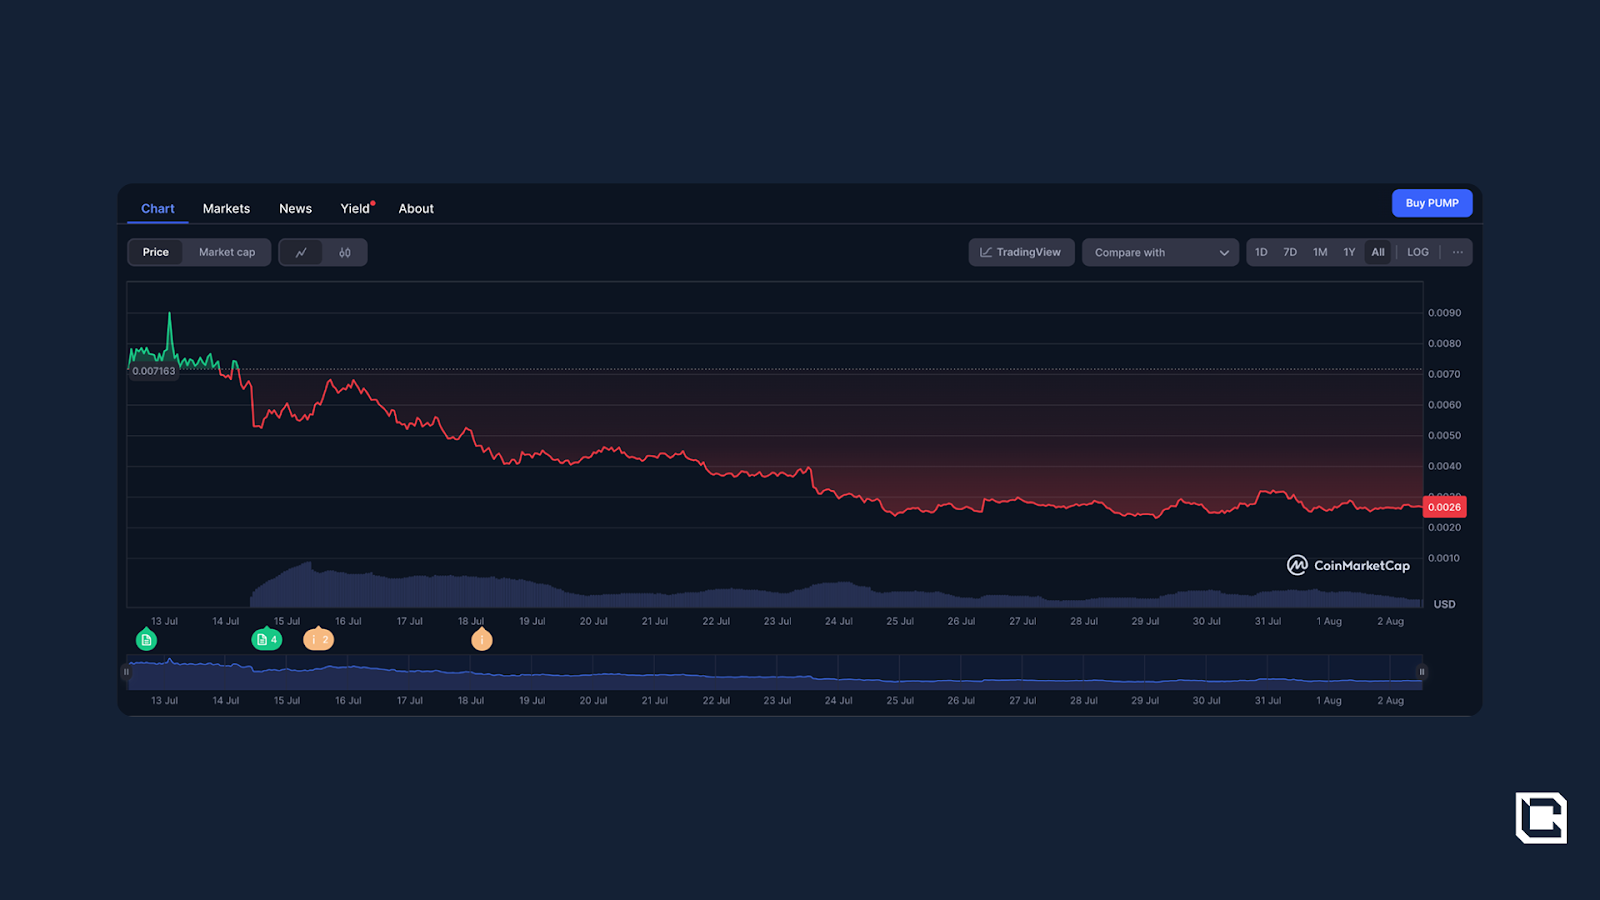The image size is (1600, 900).
Task: Switch to the Yield tab
Action: click(355, 209)
